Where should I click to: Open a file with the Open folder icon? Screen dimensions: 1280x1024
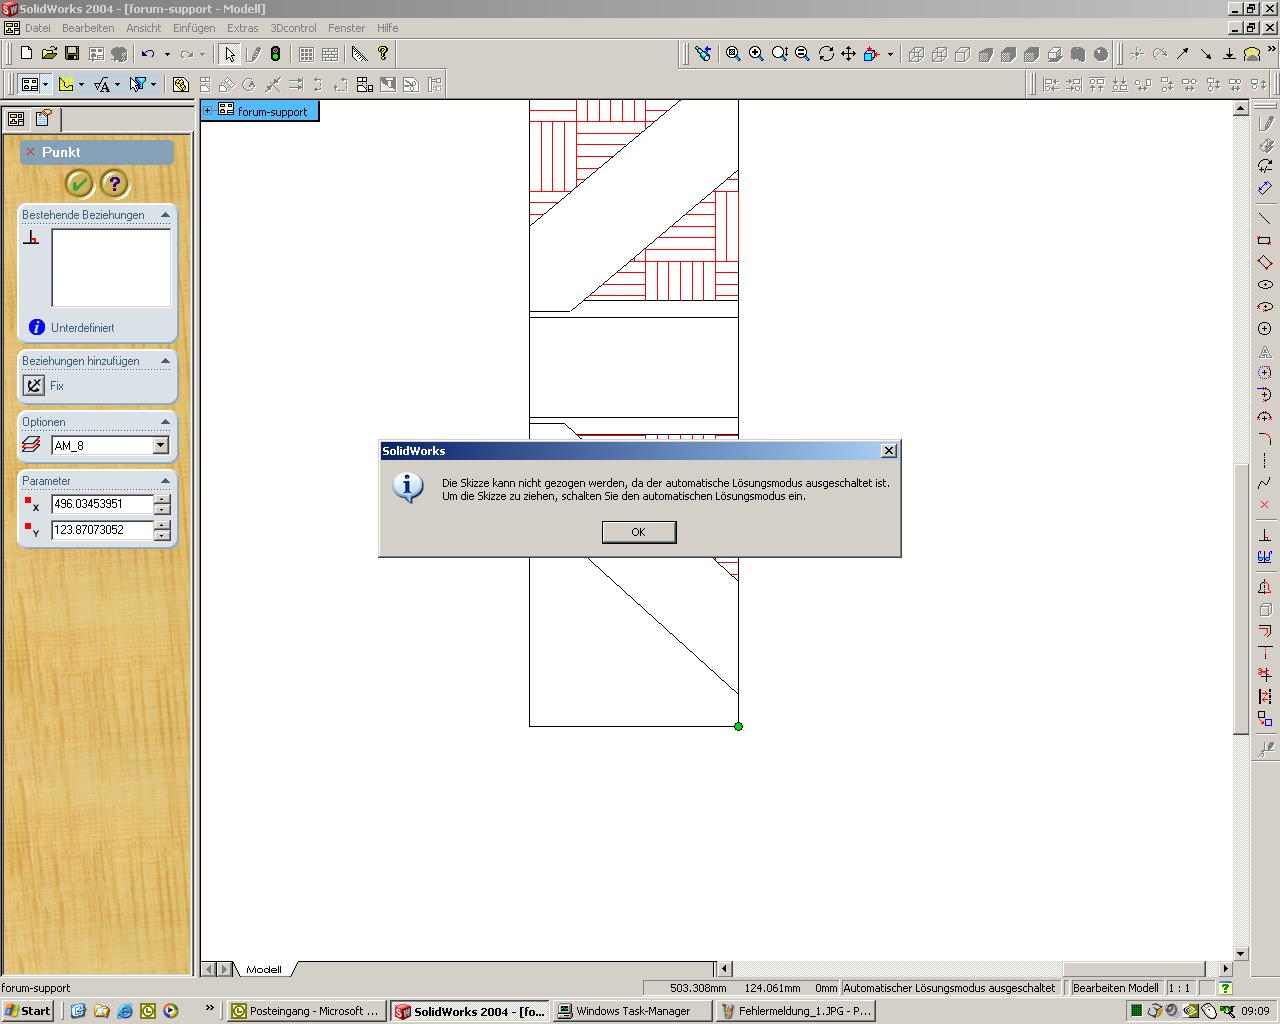click(x=49, y=54)
